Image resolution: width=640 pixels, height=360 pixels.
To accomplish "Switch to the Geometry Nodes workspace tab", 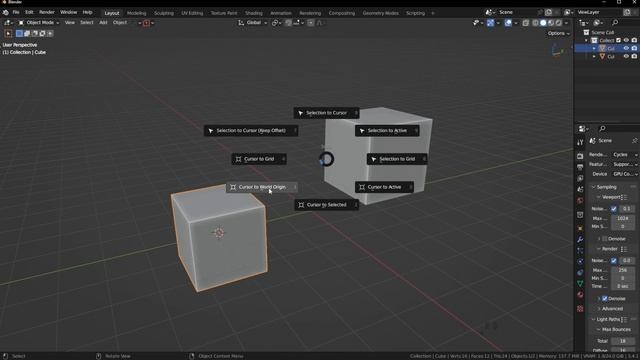I will pyautogui.click(x=380, y=13).
